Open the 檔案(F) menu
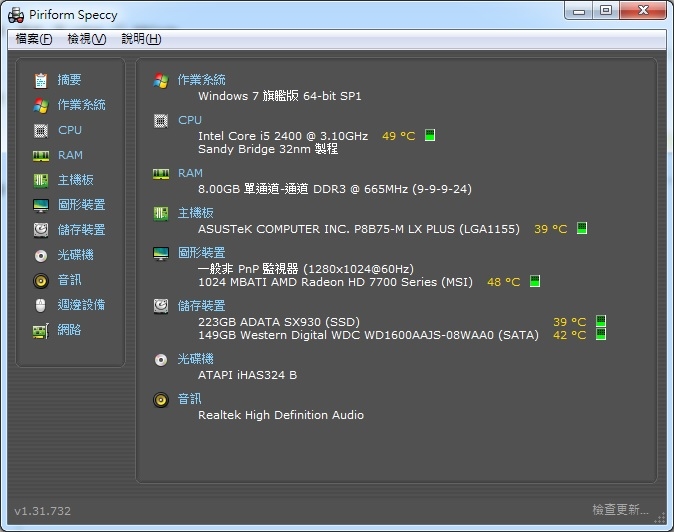674x532 pixels. click(34, 39)
